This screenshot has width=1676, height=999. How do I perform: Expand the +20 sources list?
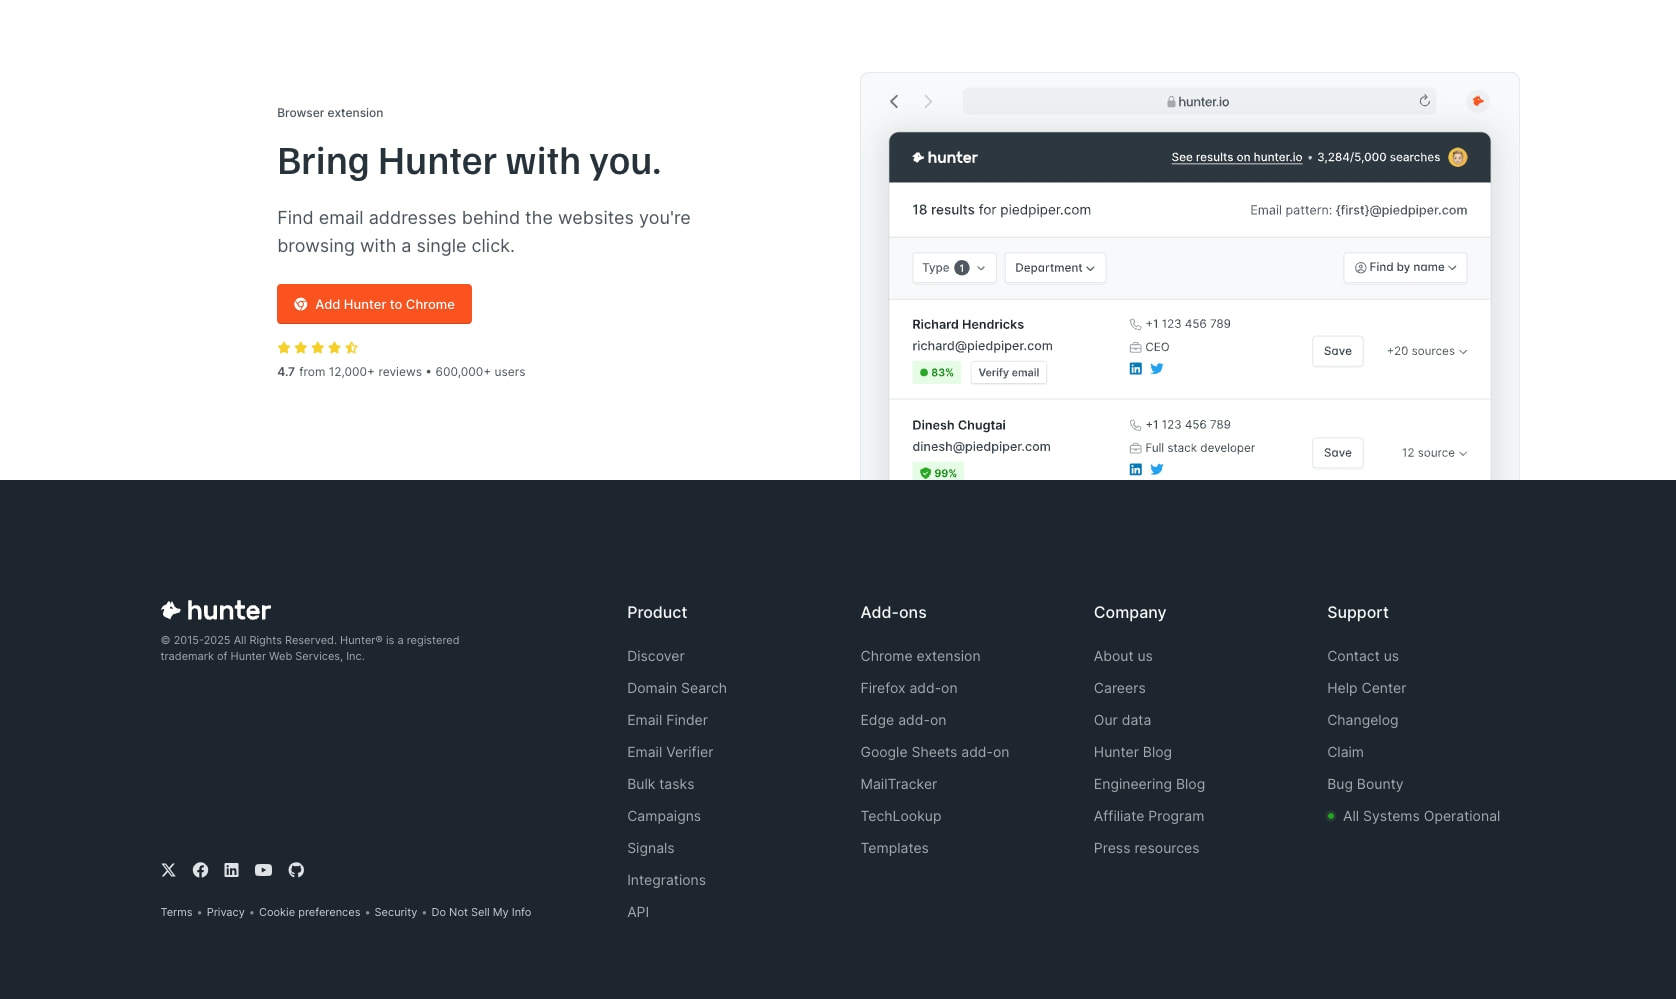point(1427,351)
